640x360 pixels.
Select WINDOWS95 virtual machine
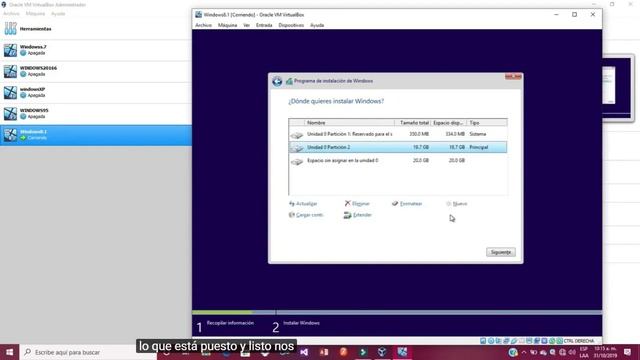[96, 114]
